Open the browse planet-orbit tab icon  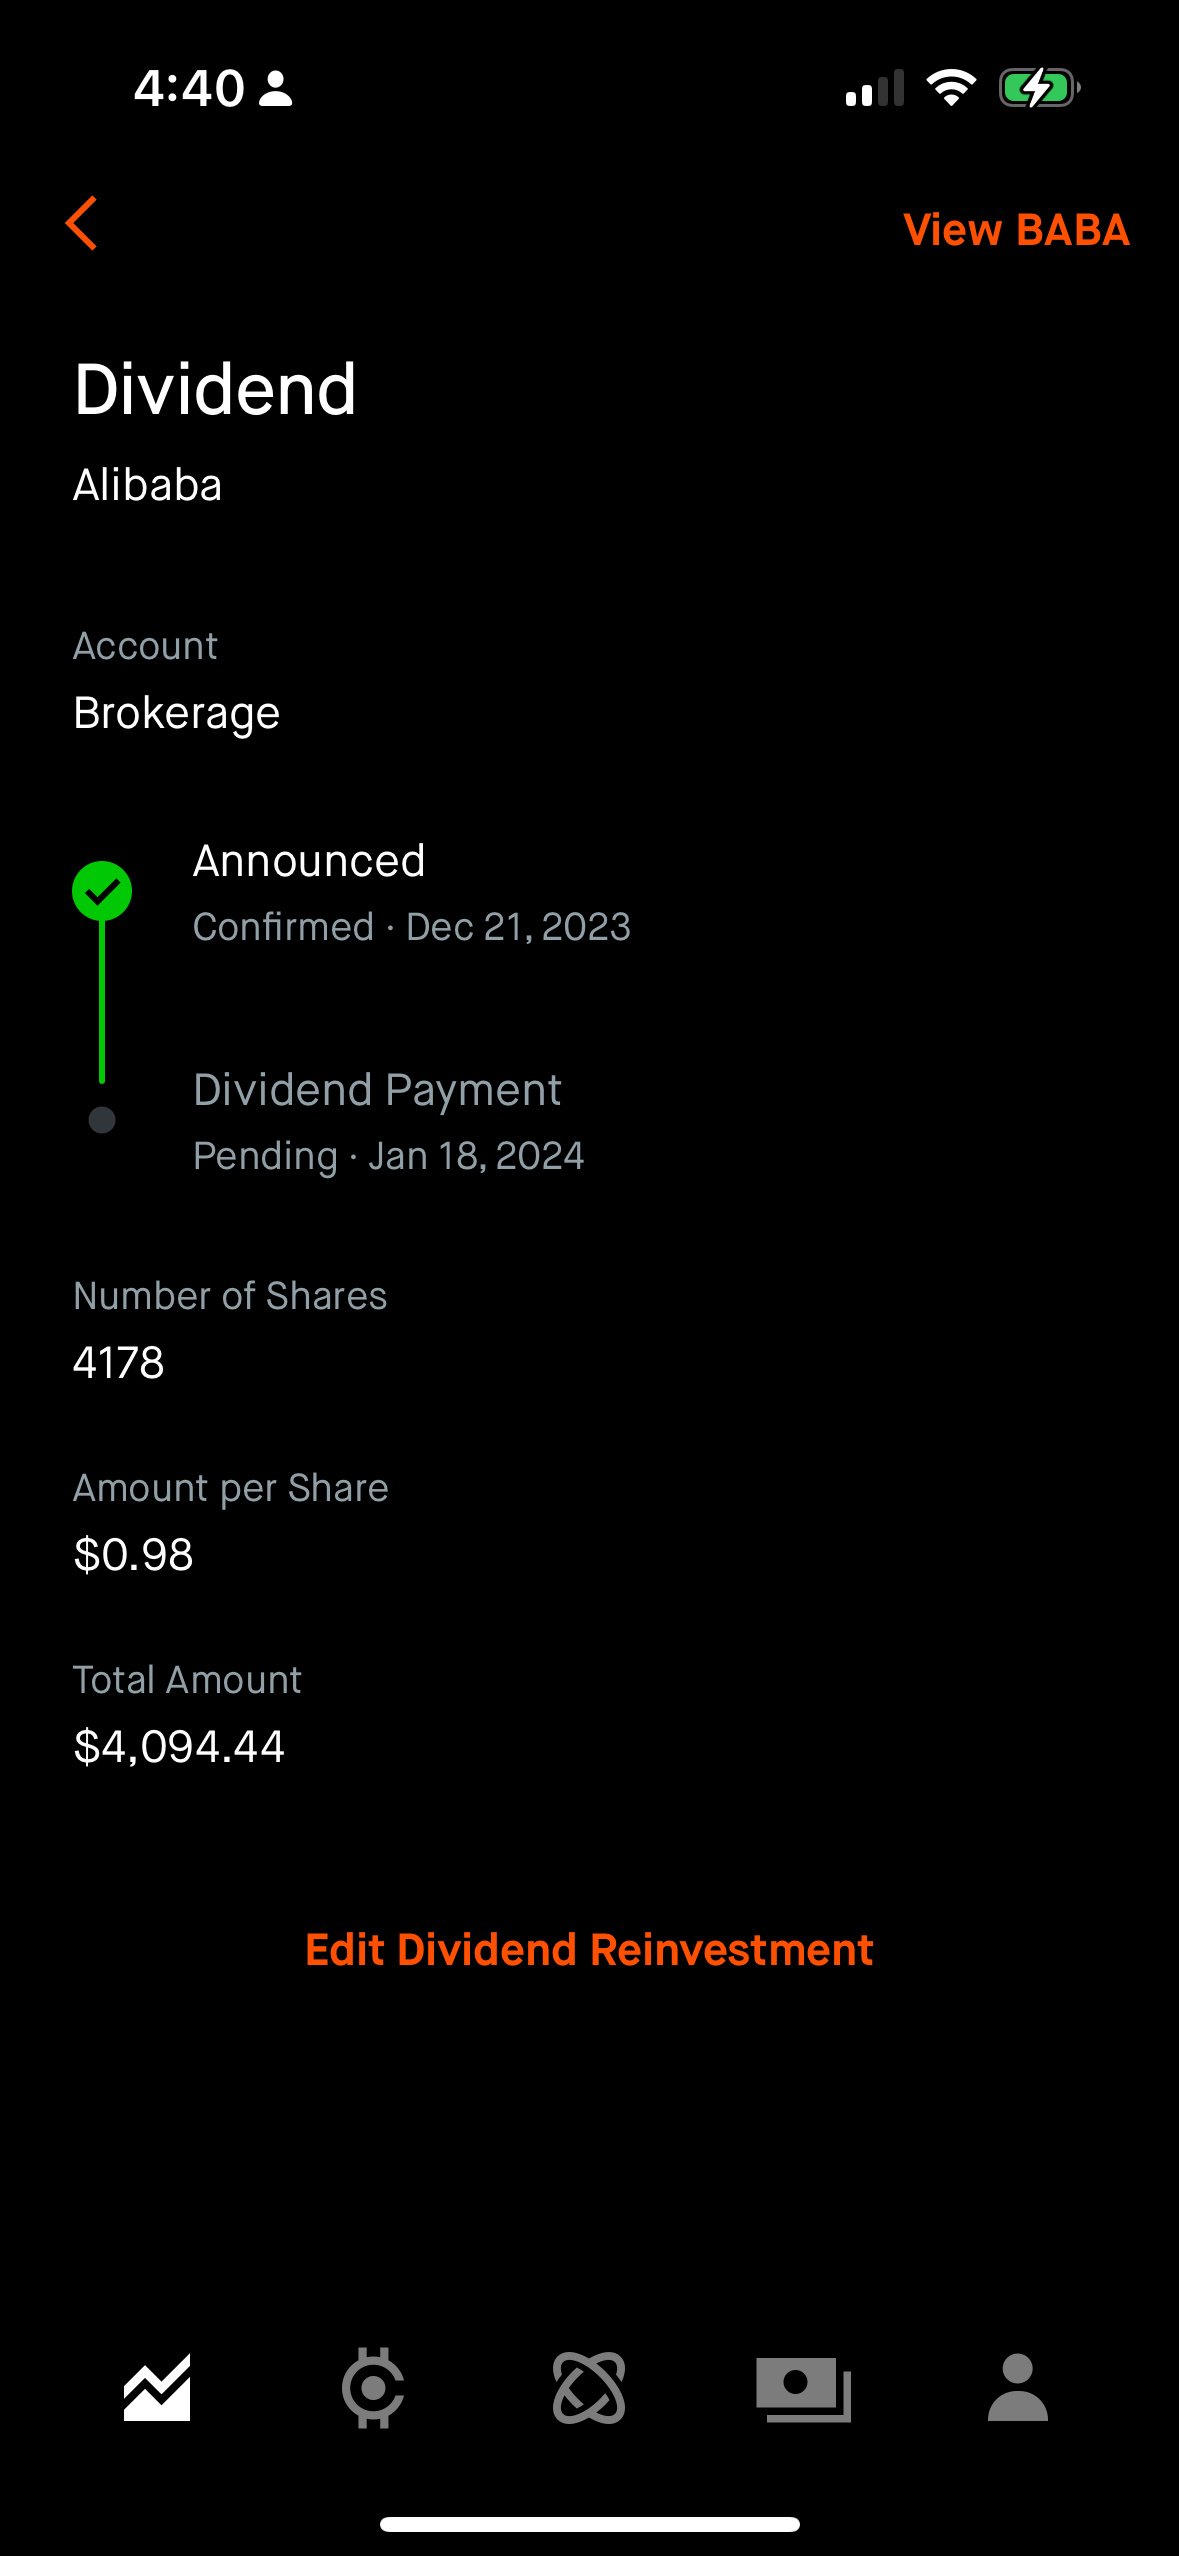[589, 2388]
